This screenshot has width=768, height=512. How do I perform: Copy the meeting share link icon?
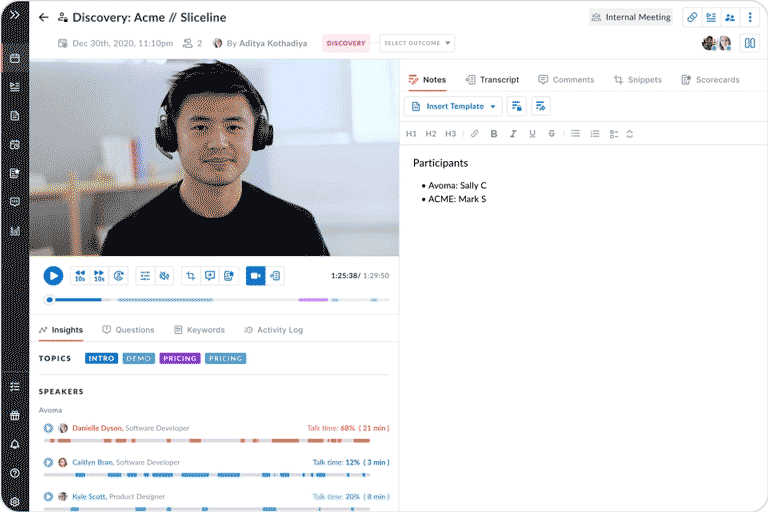click(691, 17)
